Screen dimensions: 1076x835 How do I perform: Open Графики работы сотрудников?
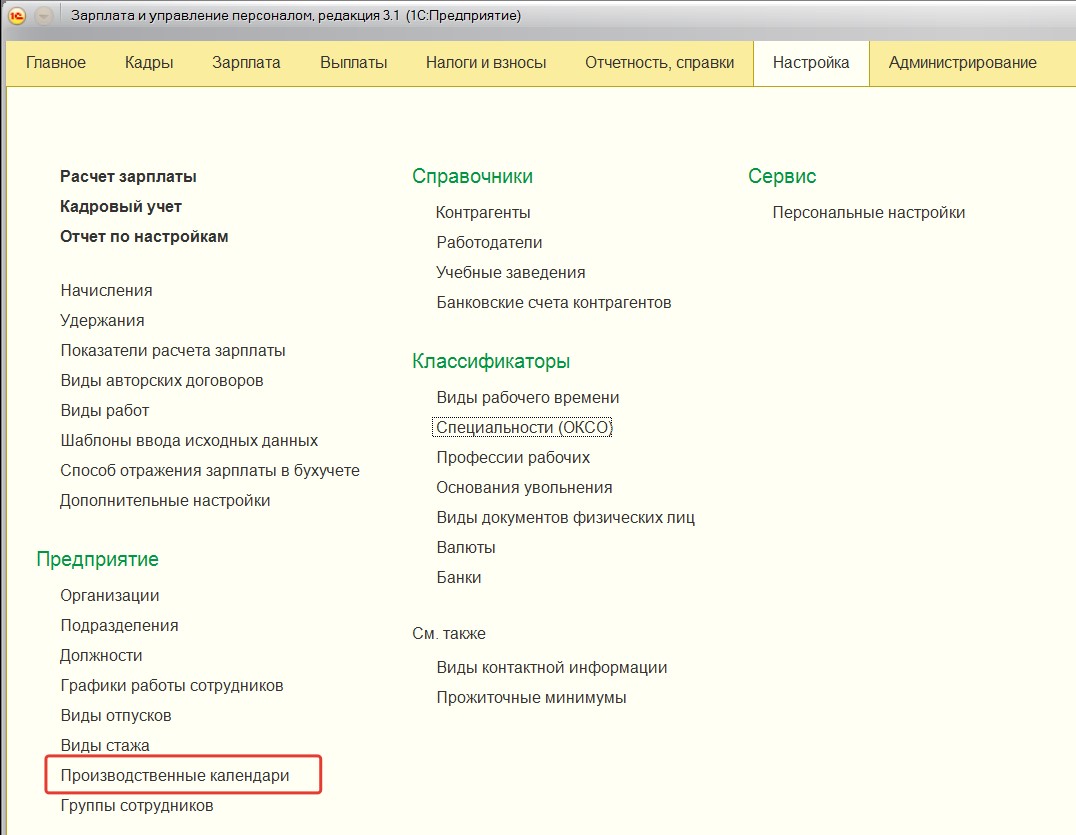[x=172, y=685]
